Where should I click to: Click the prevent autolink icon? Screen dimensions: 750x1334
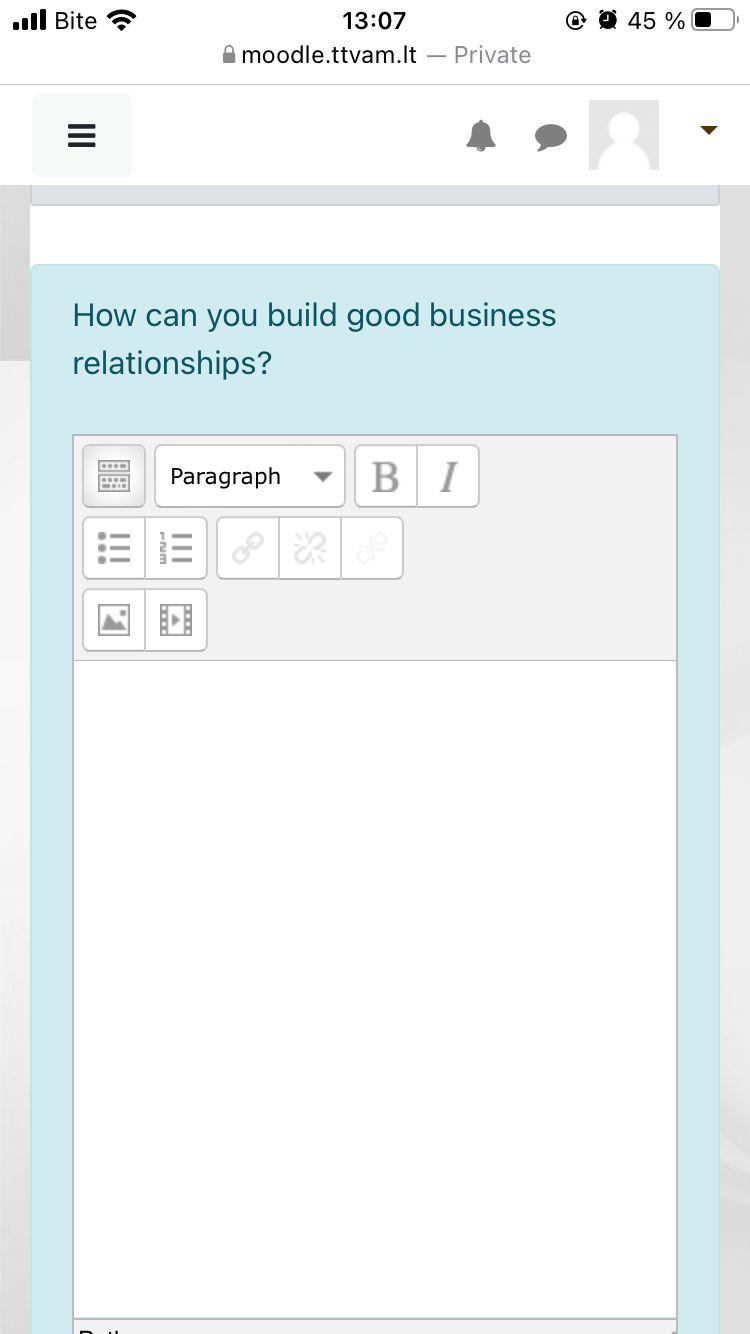[x=372, y=548]
